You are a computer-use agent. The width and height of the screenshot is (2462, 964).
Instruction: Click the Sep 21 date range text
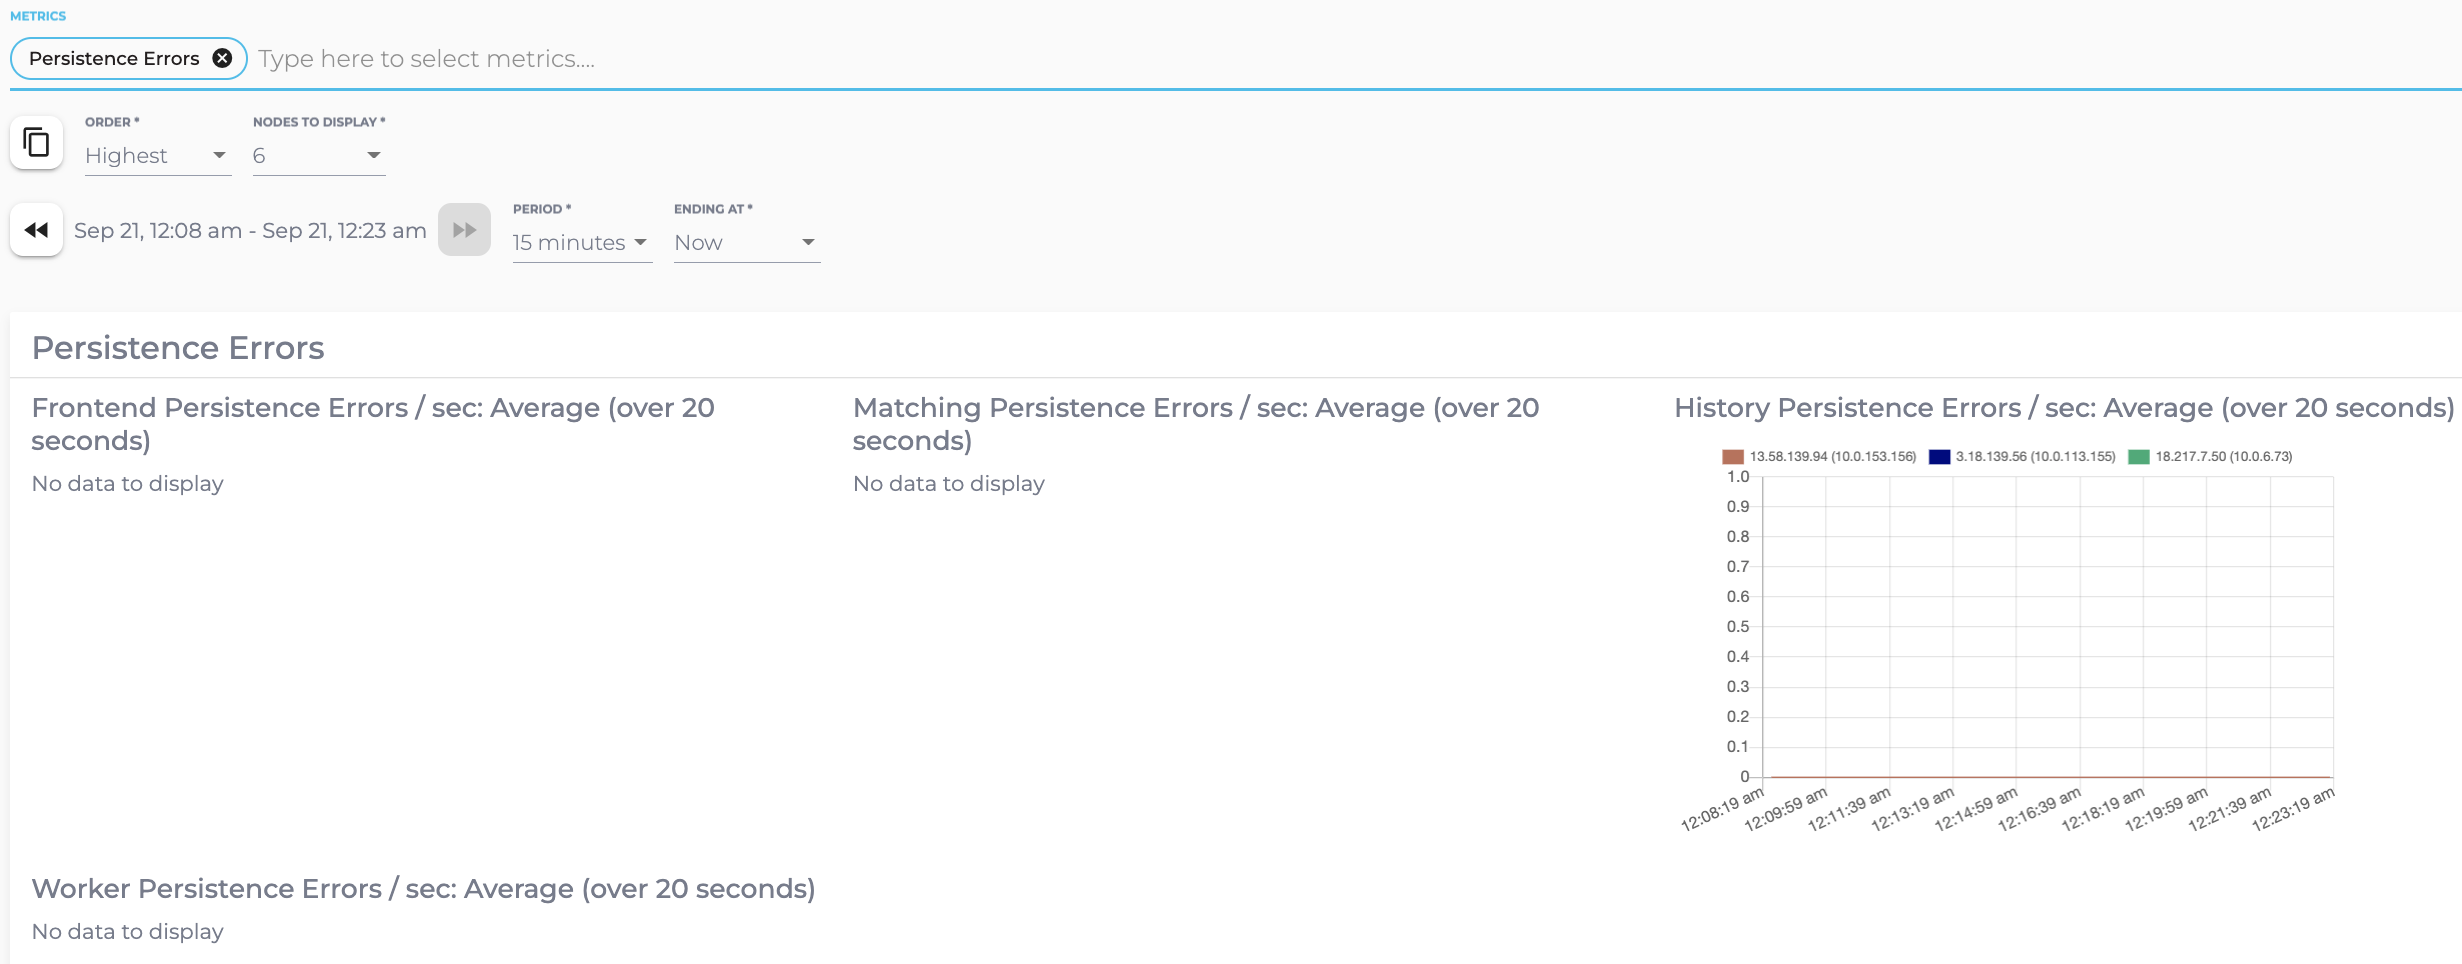pos(250,231)
